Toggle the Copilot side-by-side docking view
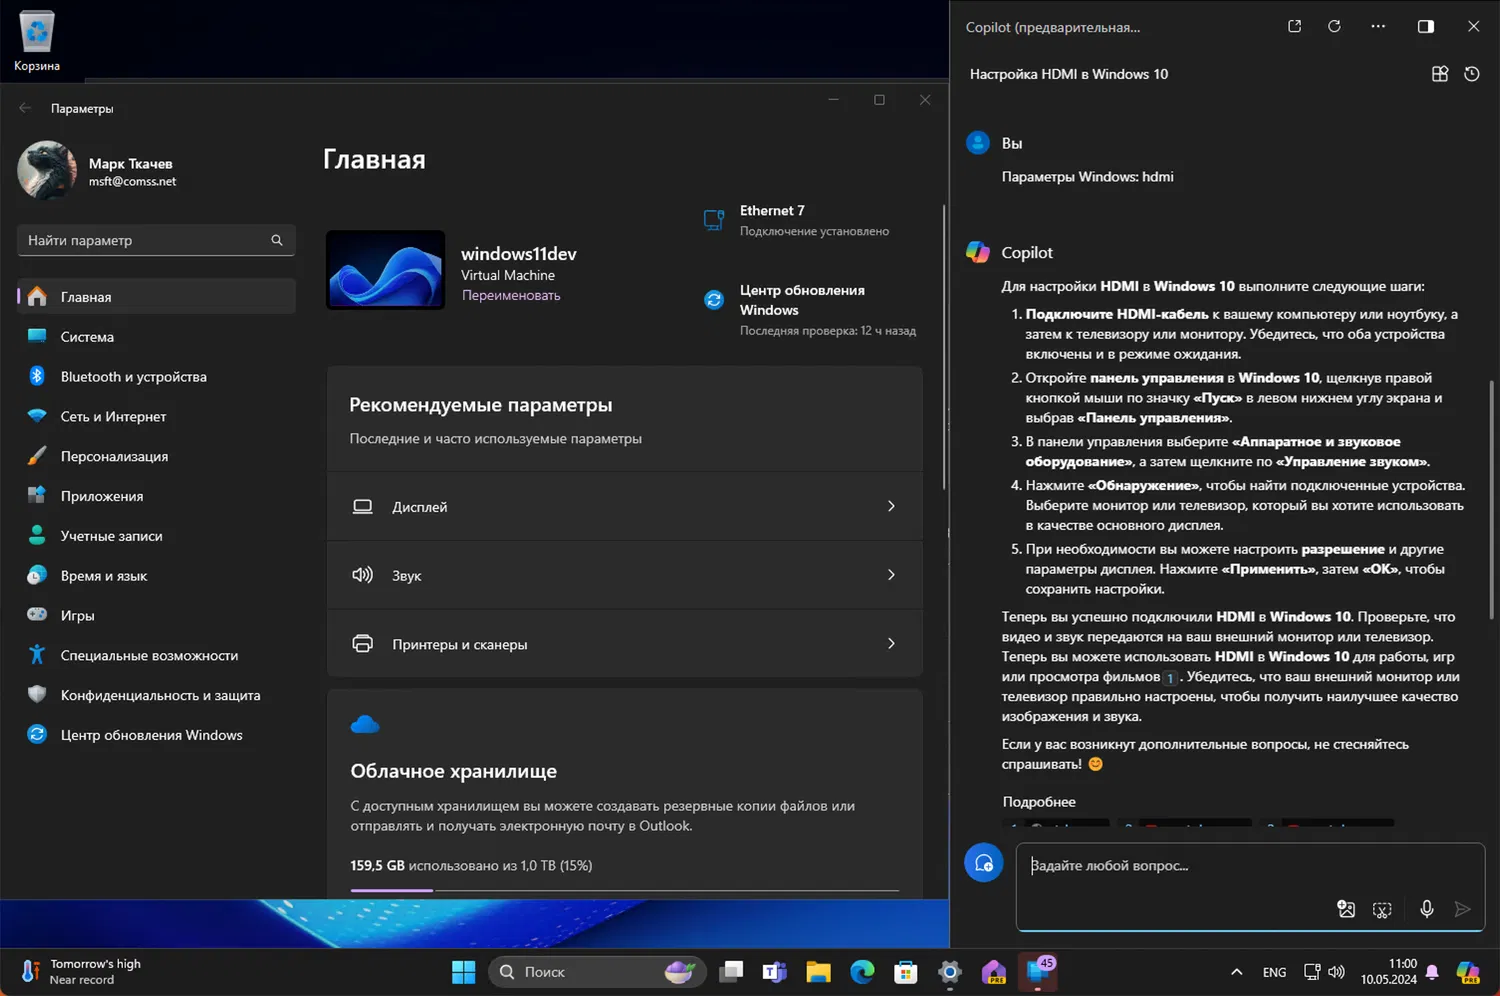The height and width of the screenshot is (996, 1500). point(1426,27)
